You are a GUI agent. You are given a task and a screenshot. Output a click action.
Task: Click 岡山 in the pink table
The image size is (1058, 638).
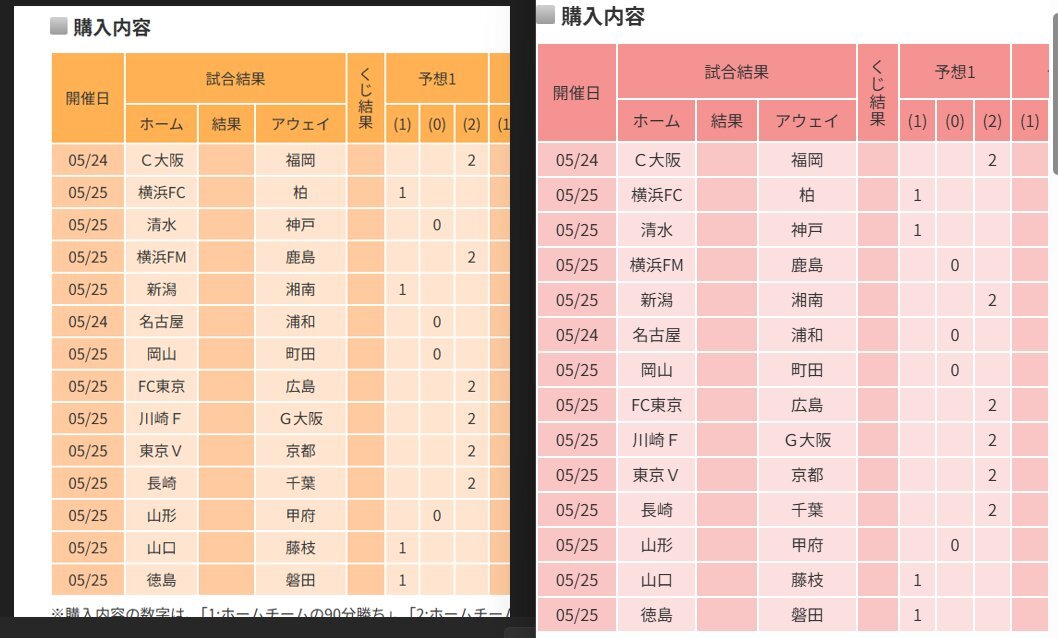point(657,371)
